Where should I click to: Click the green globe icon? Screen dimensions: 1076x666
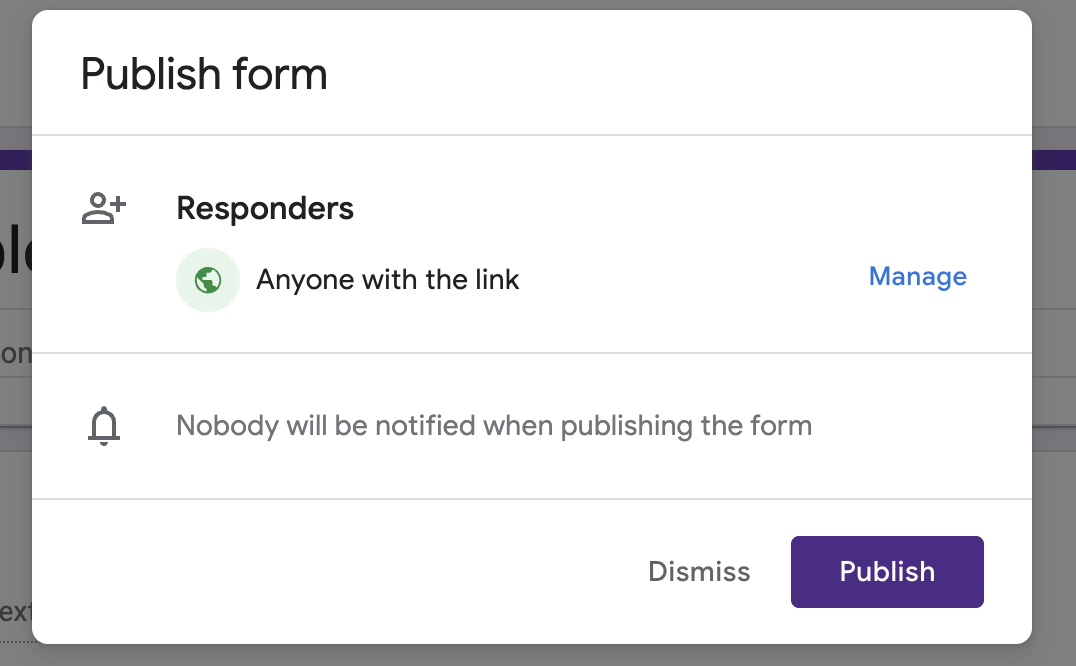(x=208, y=280)
